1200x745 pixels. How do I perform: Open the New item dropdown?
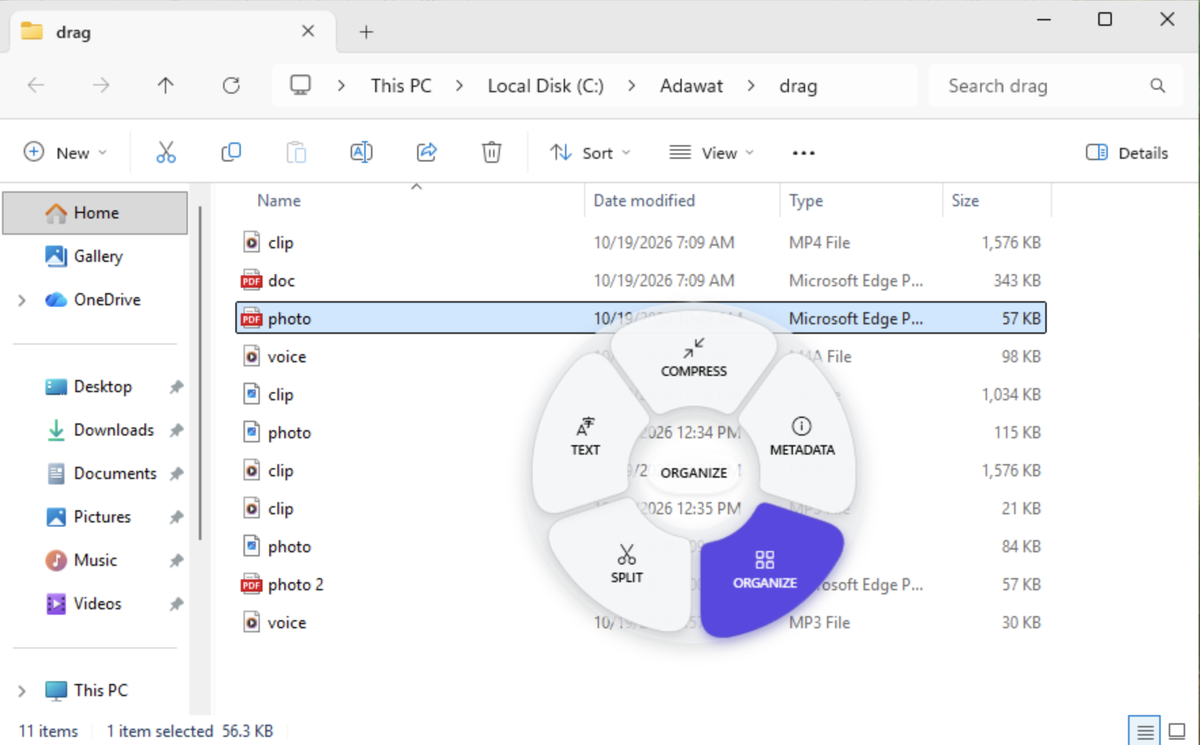tap(65, 152)
